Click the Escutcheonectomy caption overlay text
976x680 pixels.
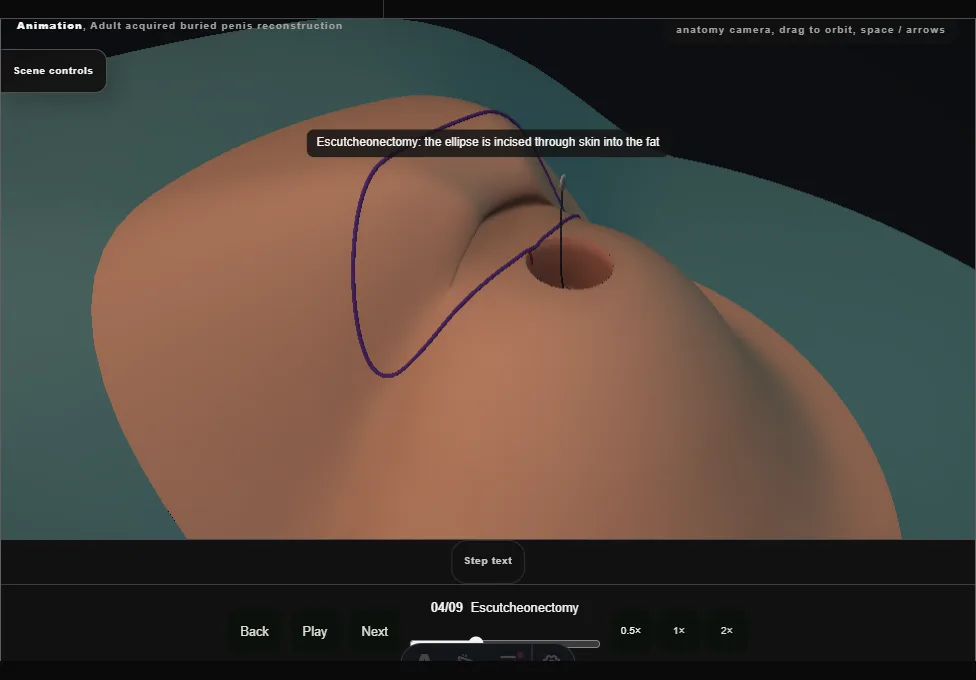tap(488, 143)
